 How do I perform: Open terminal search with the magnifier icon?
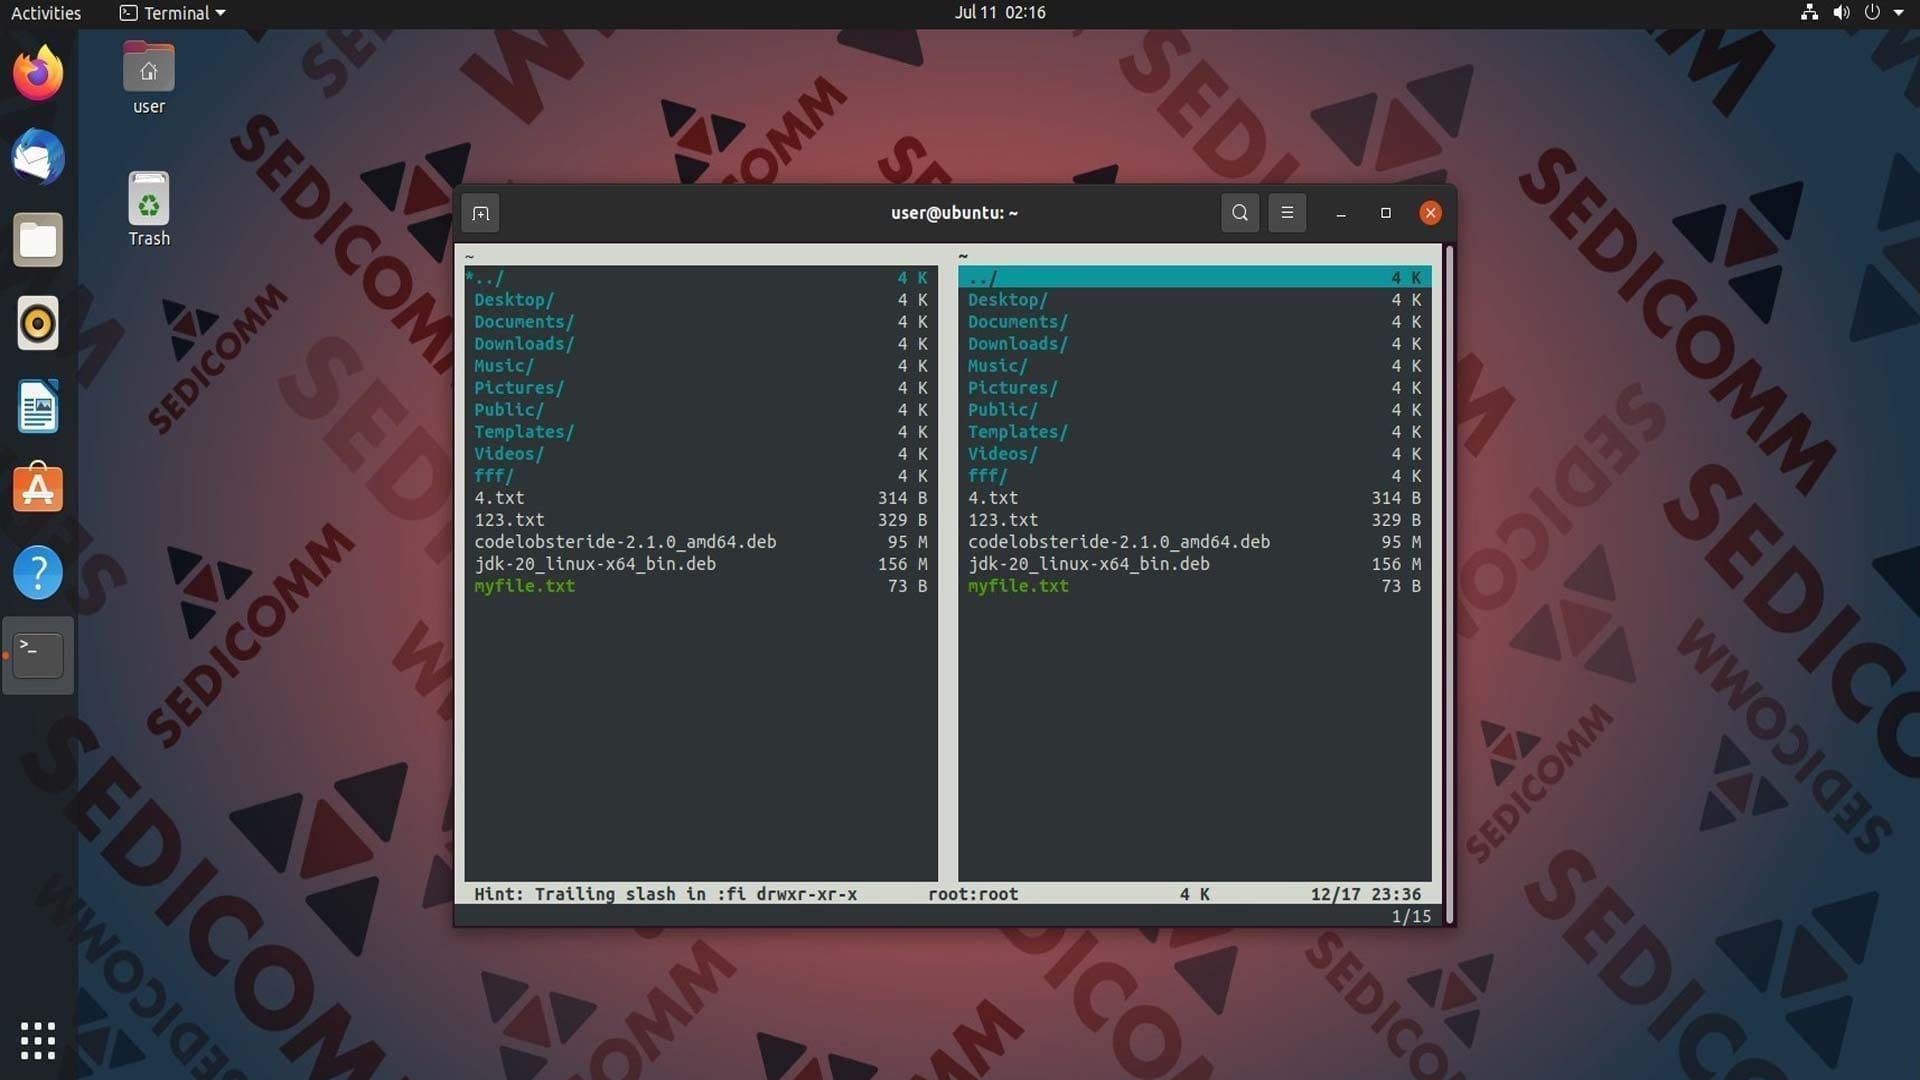[1240, 213]
